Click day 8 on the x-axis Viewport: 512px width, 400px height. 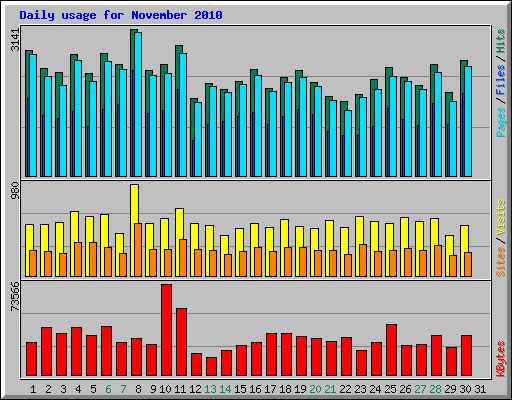(x=138, y=389)
